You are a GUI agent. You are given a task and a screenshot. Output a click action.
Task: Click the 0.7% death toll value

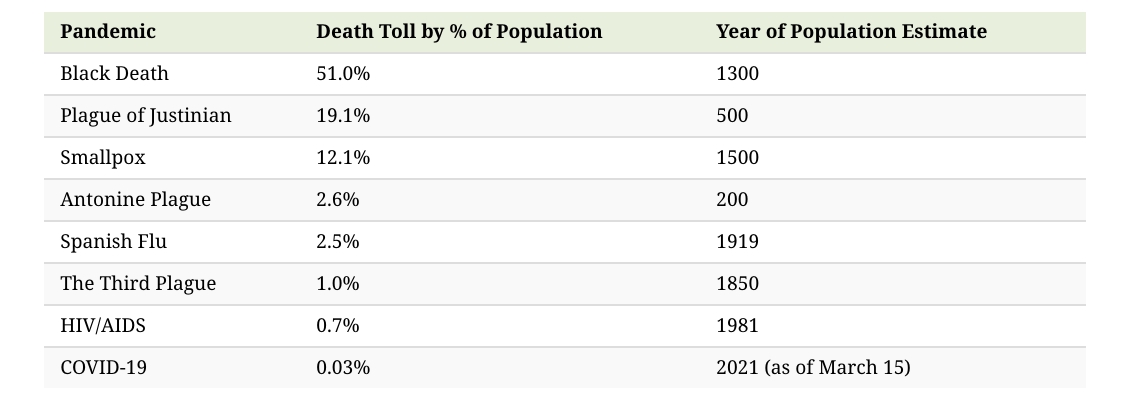(337, 326)
